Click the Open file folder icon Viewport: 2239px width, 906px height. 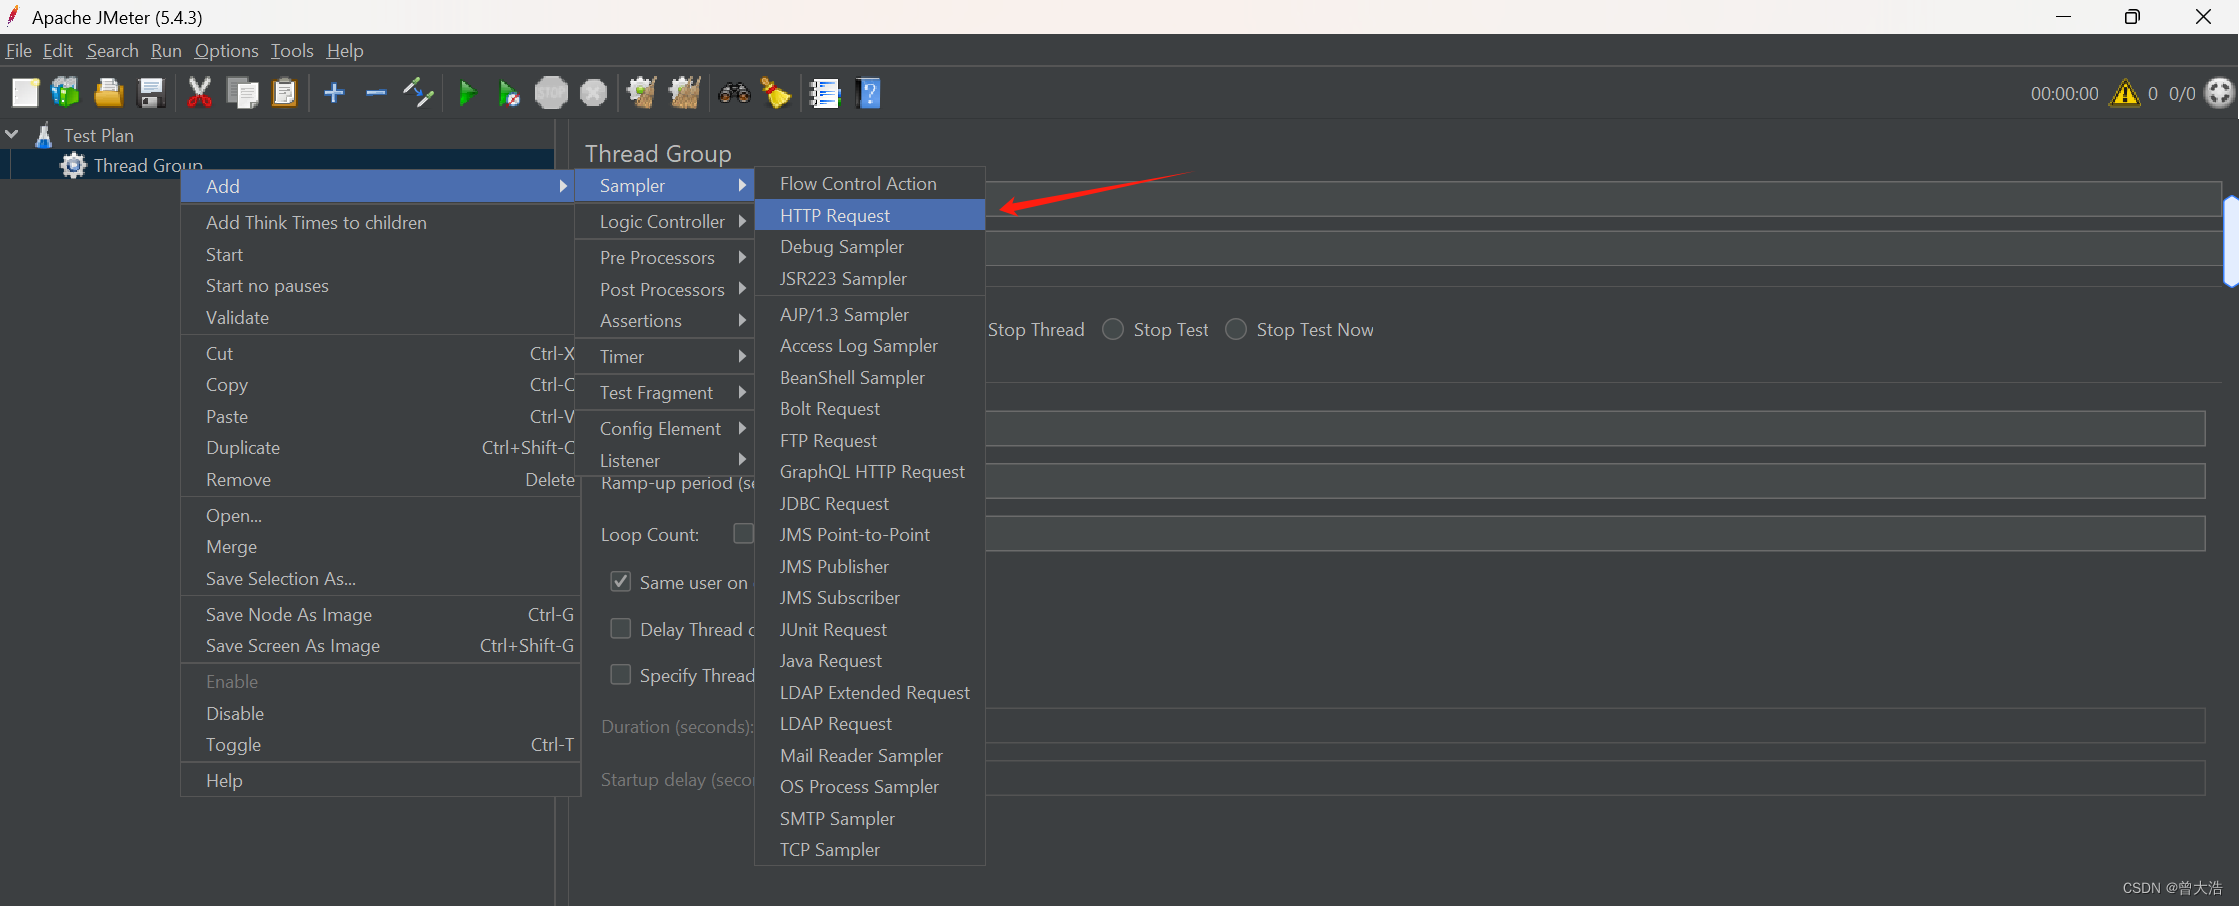[108, 93]
